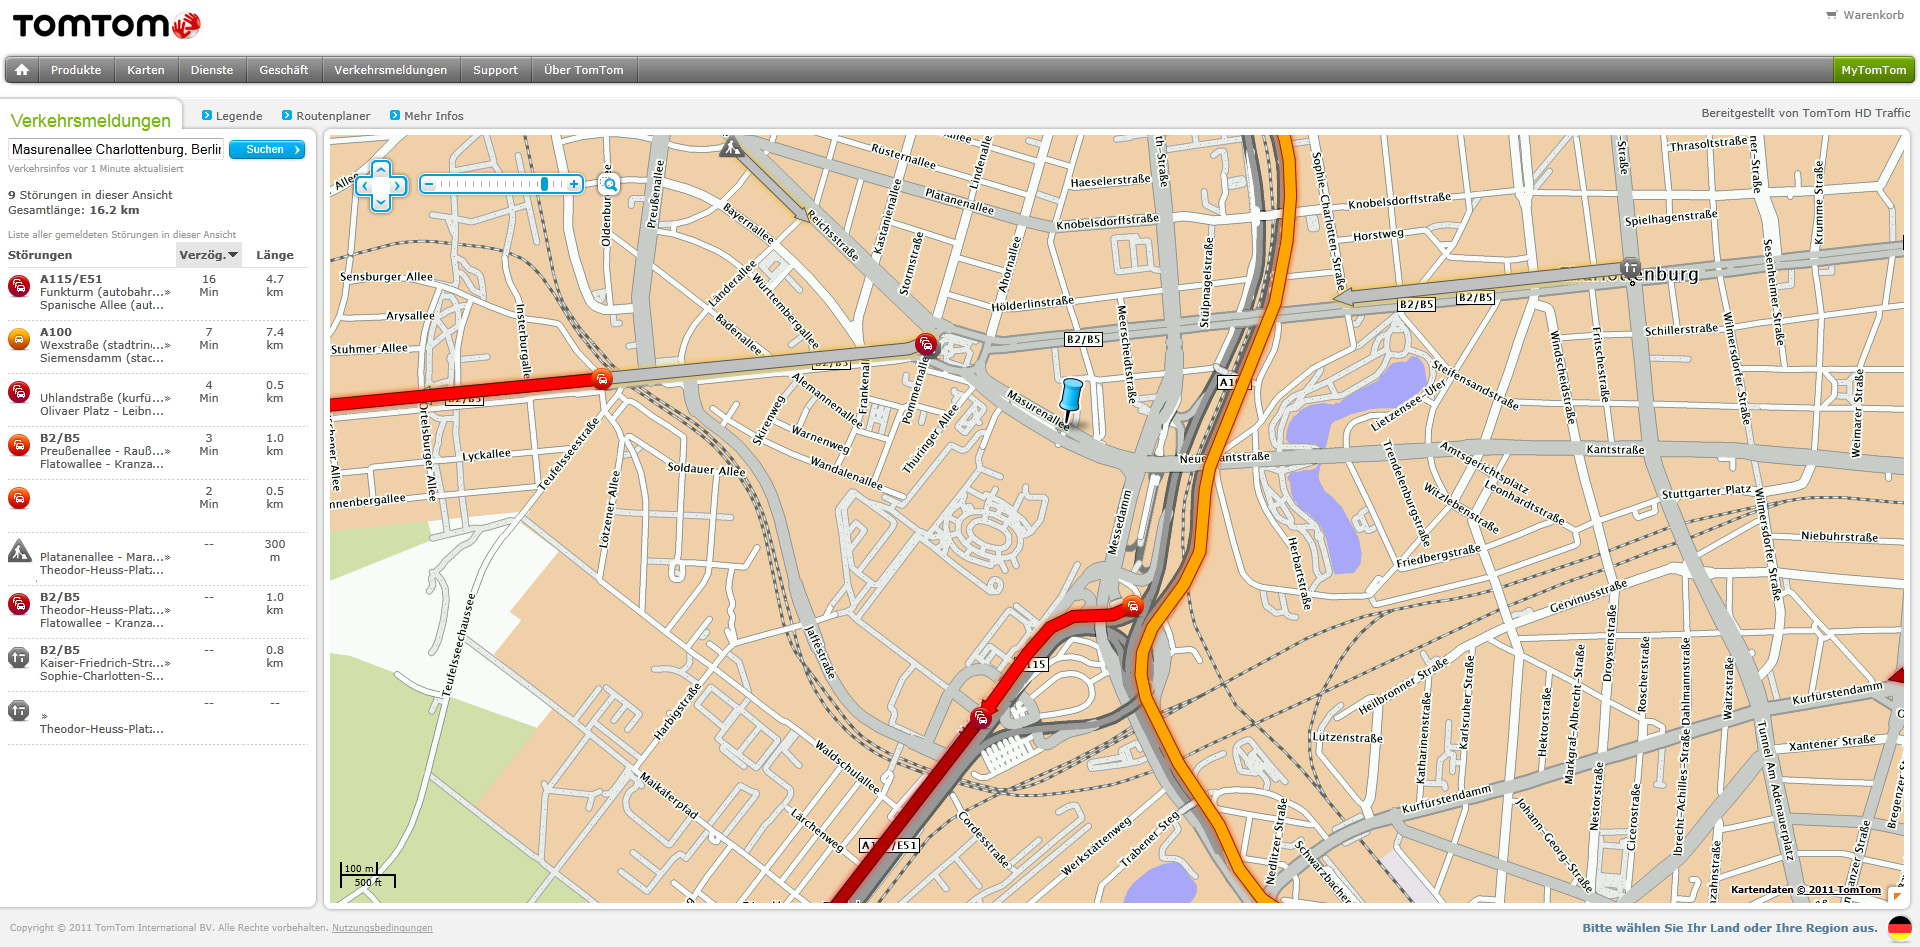Click the Preußenallee B2/B5 jam icon in list

click(19, 445)
